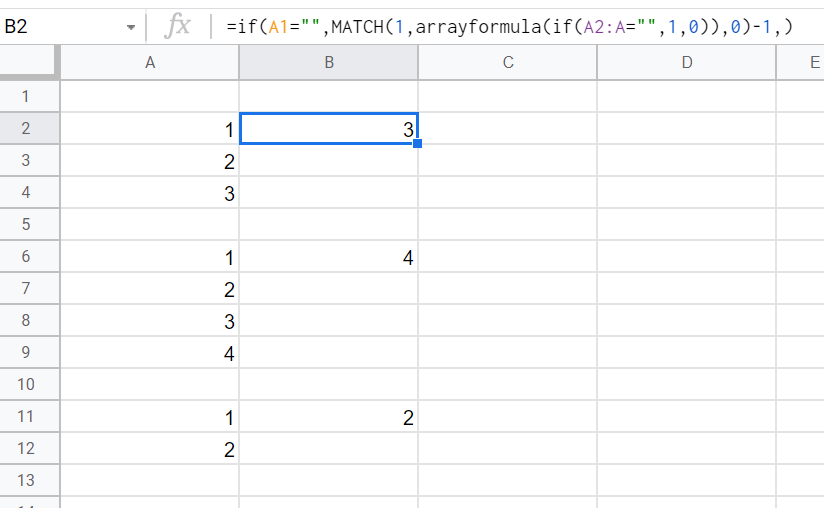Click the fx function icon

[x=177, y=26]
